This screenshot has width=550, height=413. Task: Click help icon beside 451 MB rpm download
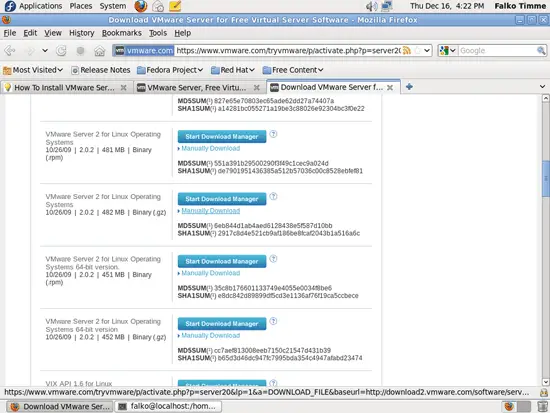[x=273, y=259]
